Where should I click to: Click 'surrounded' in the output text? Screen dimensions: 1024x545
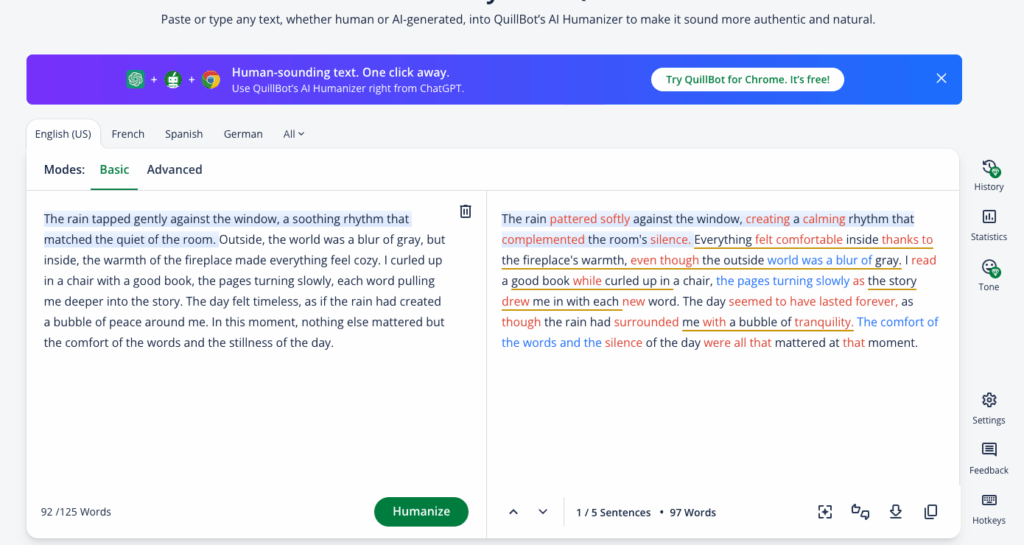(647, 322)
